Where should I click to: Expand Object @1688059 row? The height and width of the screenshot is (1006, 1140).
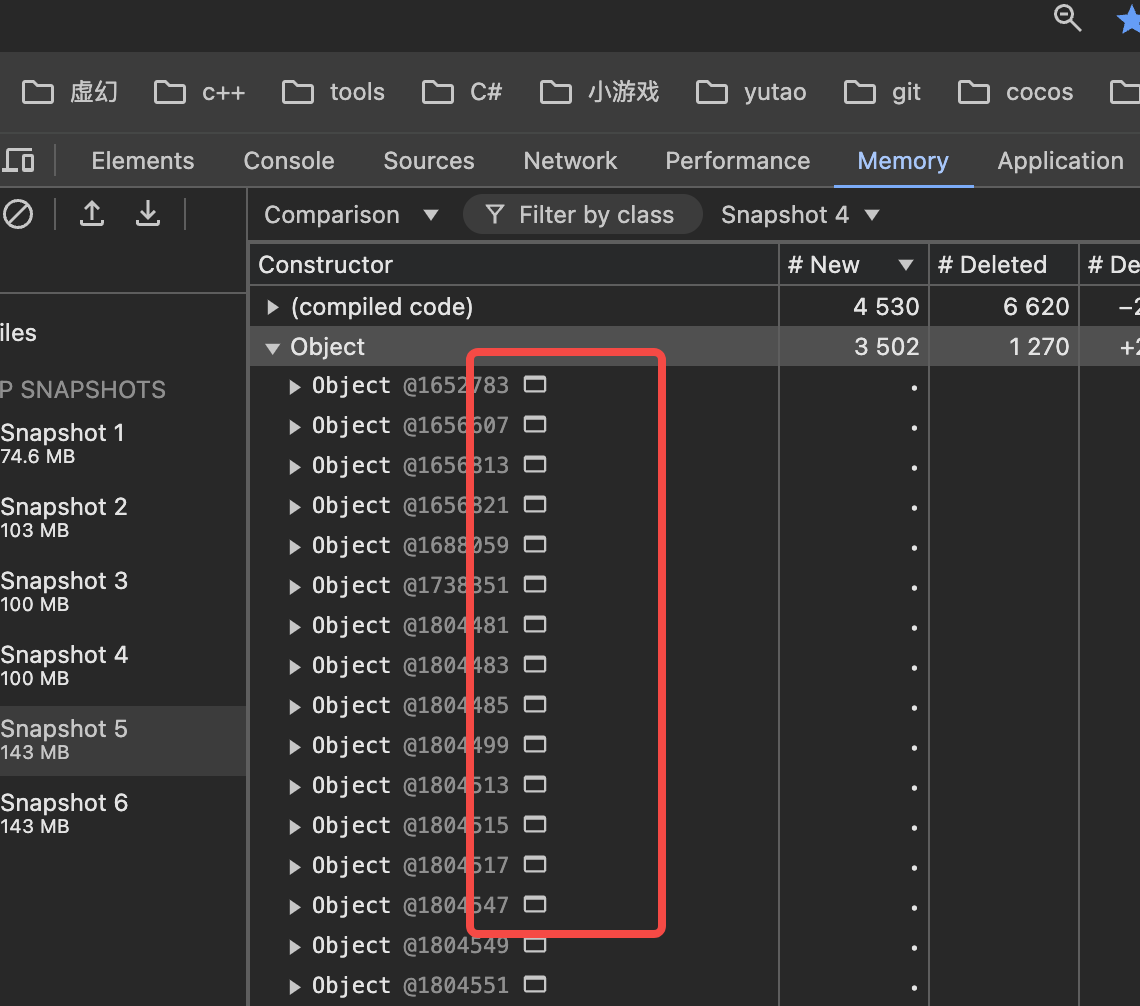point(294,547)
